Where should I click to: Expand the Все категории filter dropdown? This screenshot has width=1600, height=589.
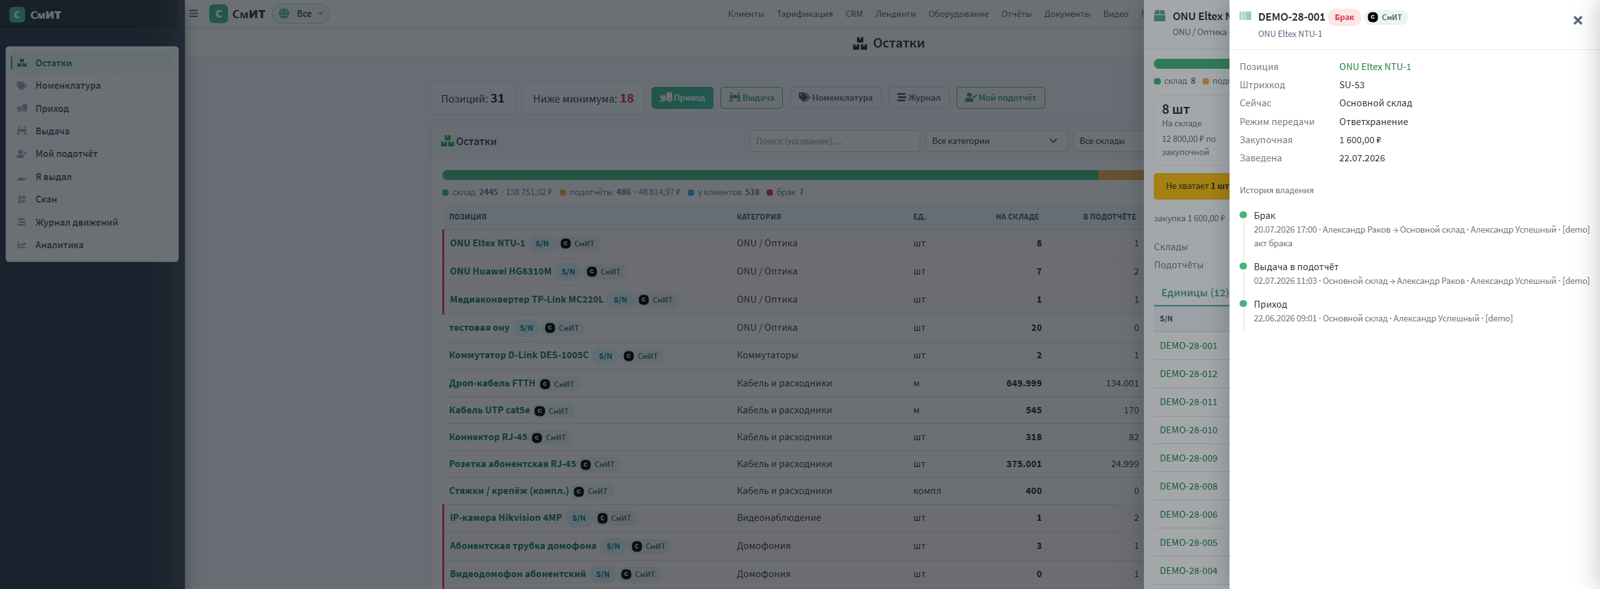[995, 141]
